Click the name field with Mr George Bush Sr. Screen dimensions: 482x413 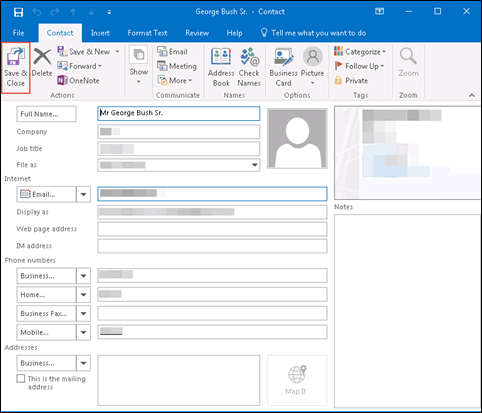pos(179,113)
